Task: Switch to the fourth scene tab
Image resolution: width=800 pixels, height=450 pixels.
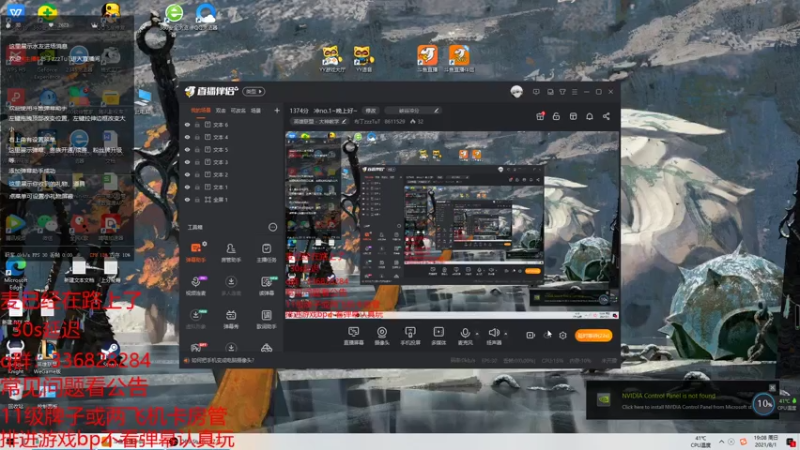Action: click(256, 110)
